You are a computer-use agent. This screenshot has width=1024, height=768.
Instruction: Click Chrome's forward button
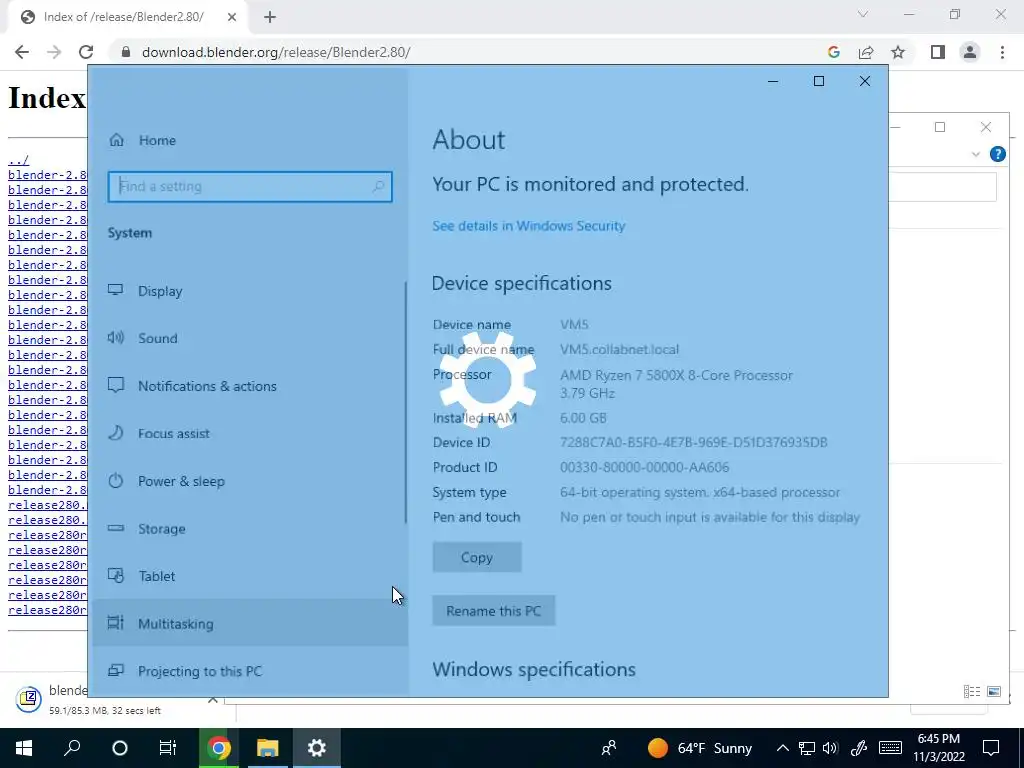pos(54,52)
